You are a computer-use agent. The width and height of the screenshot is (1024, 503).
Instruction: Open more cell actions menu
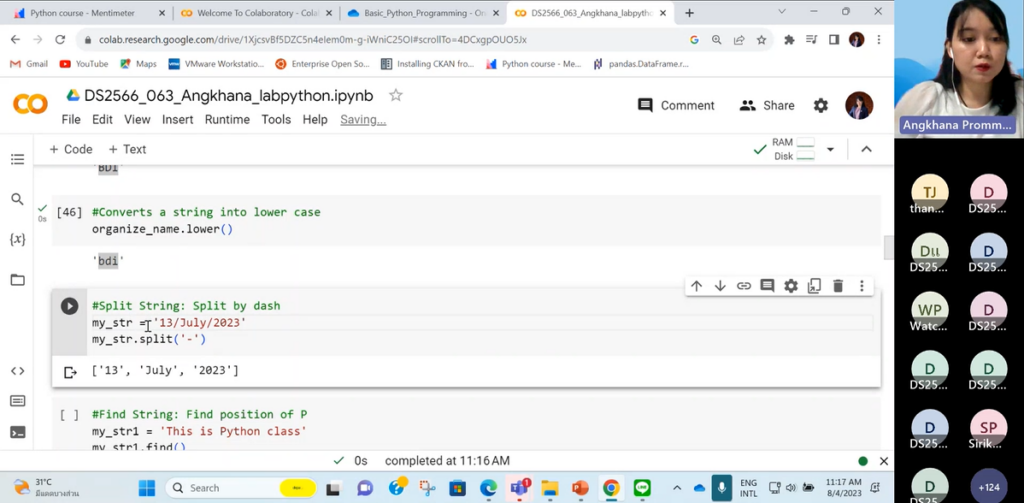click(x=861, y=286)
